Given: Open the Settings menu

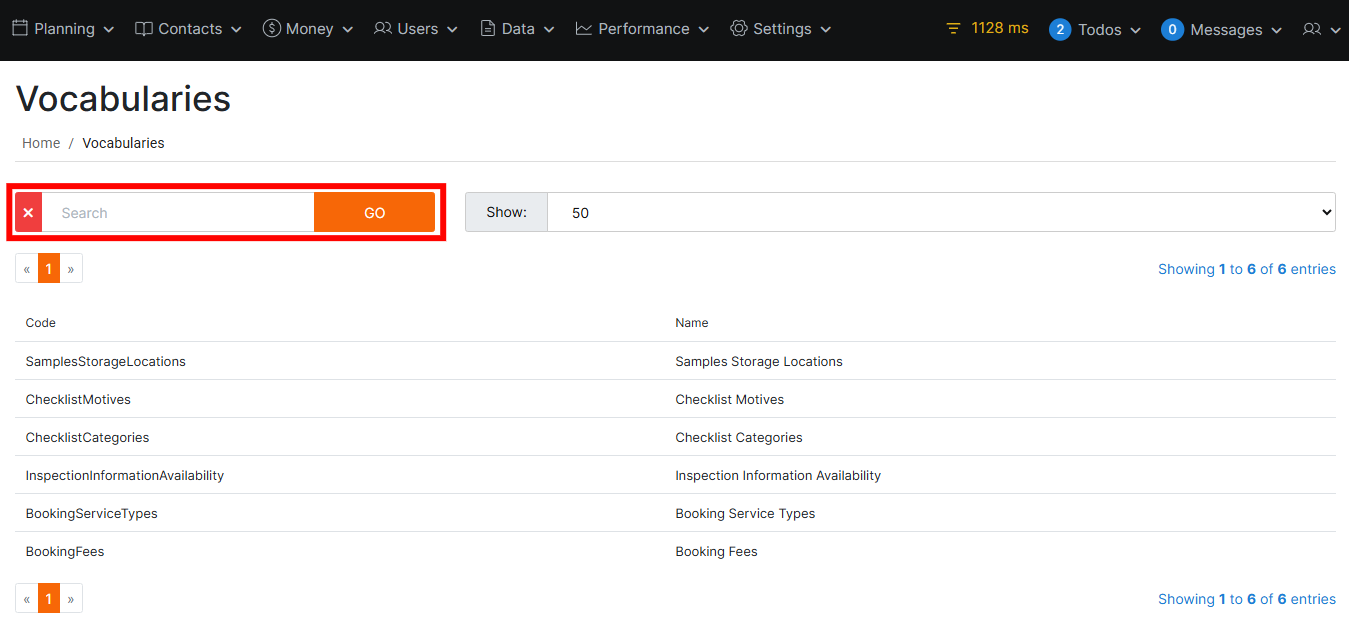Looking at the screenshot, I should point(781,29).
